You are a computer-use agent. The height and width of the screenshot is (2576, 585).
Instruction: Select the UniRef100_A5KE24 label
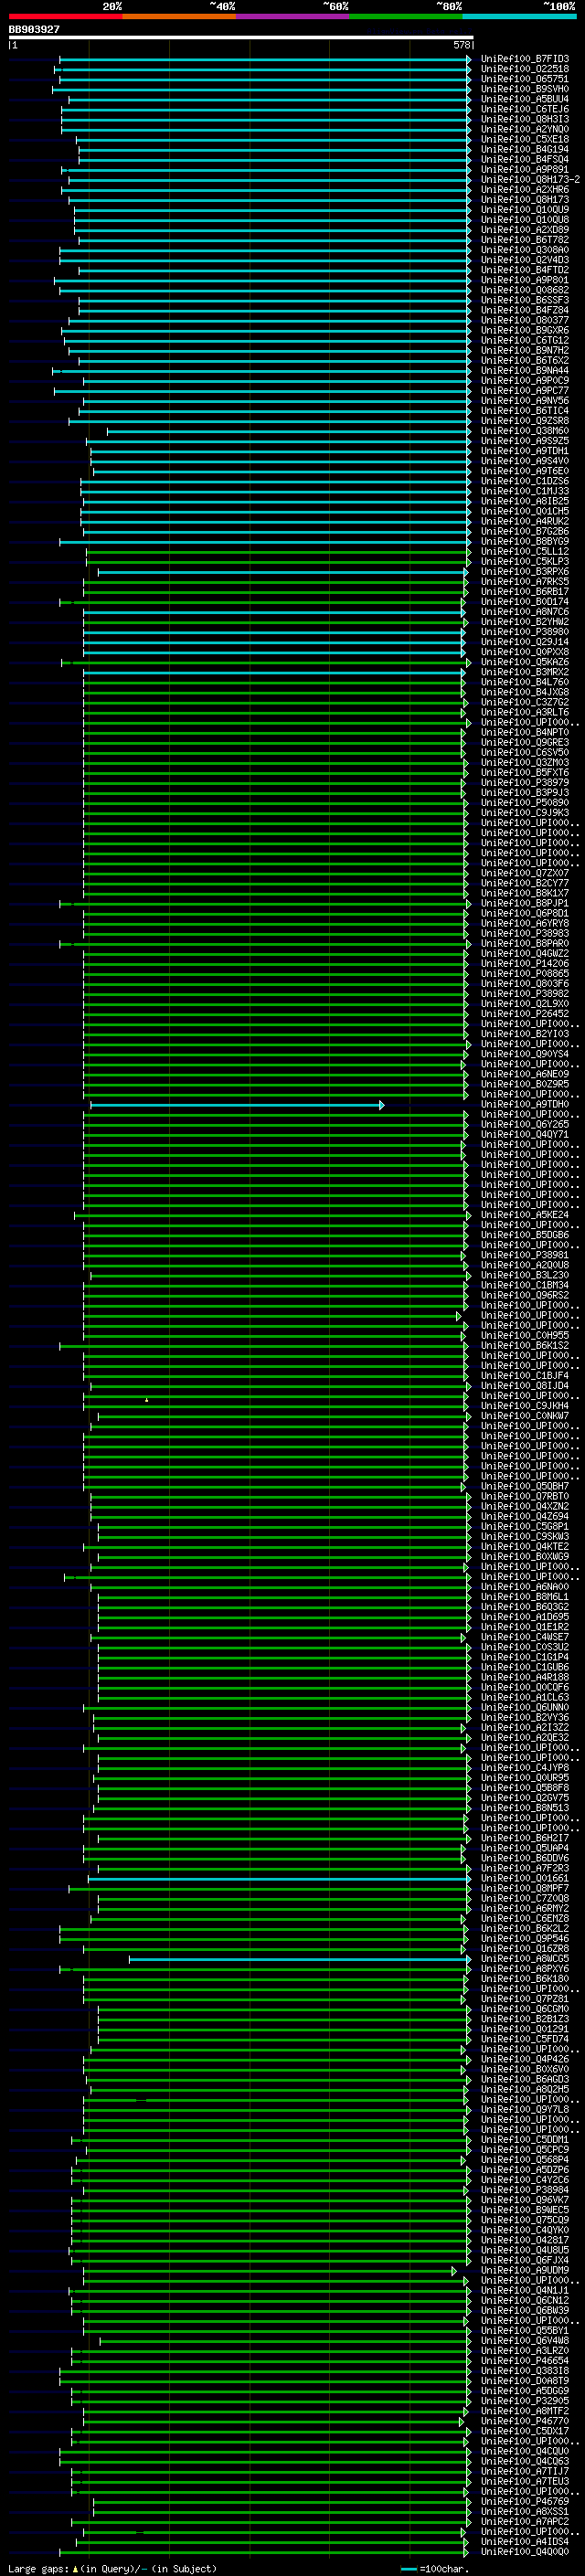525,1214
